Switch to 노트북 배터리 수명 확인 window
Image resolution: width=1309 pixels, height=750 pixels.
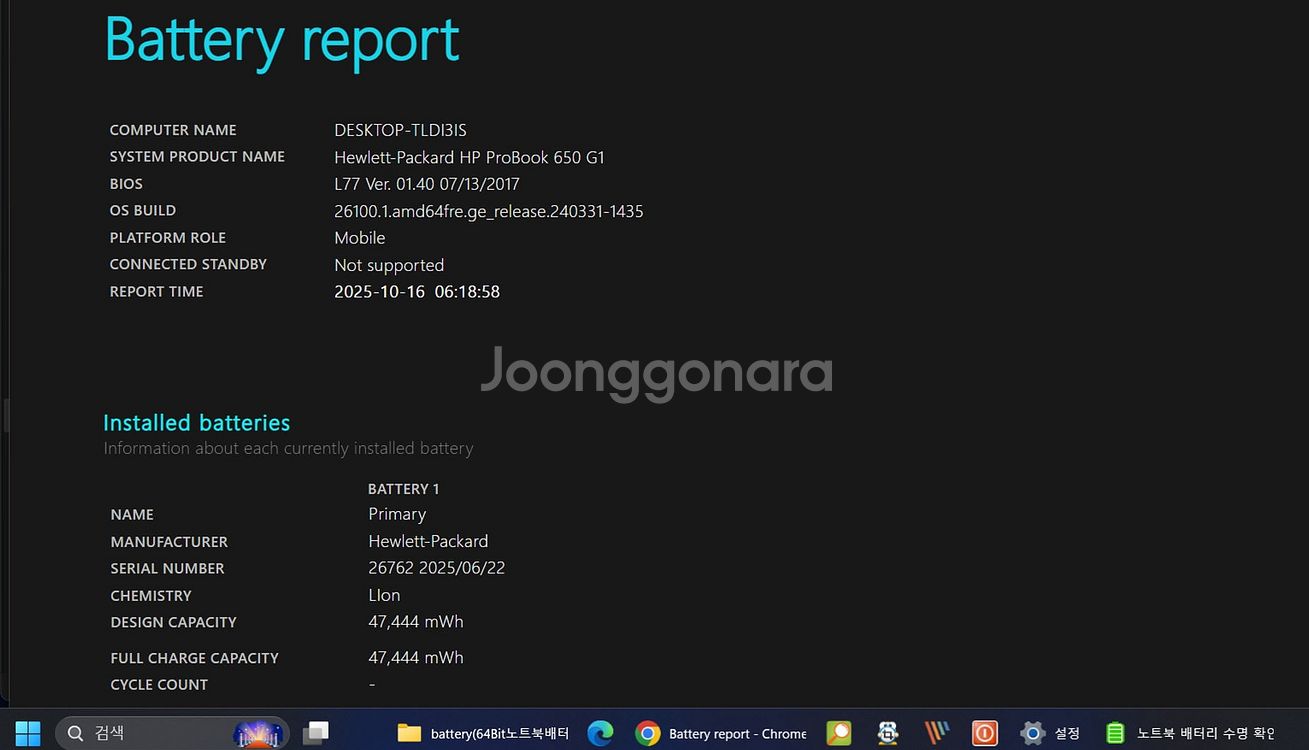(1190, 733)
